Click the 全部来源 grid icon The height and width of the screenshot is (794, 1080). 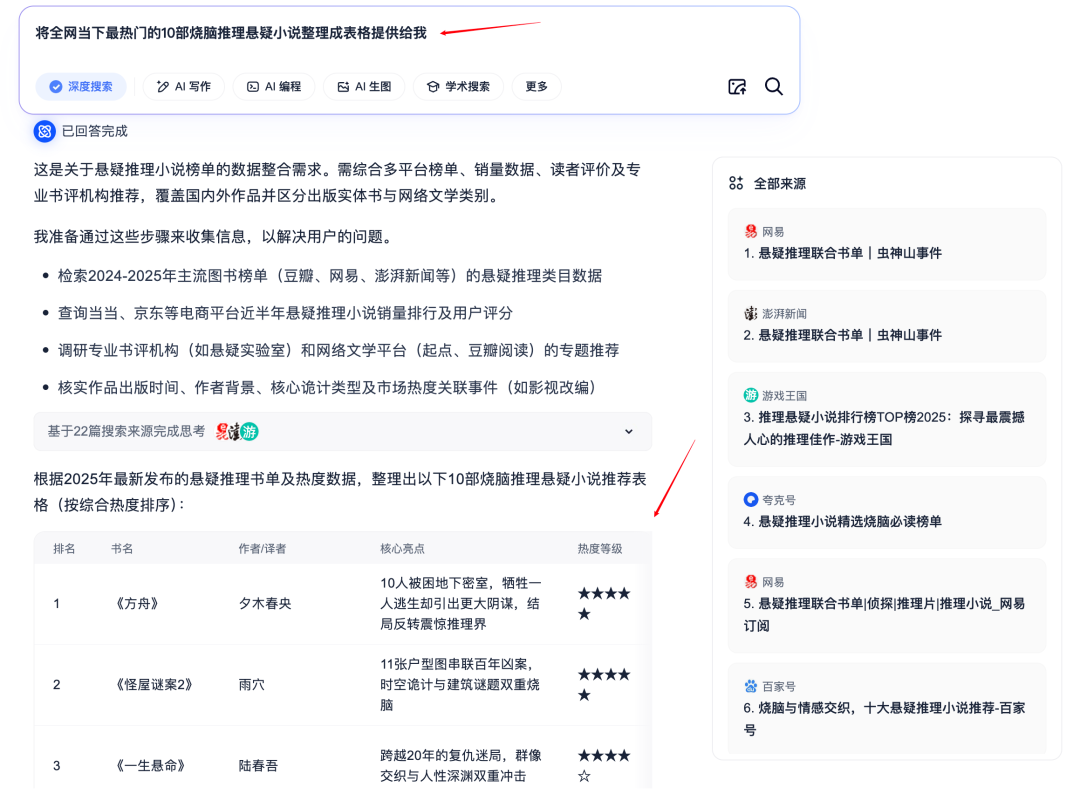736,183
